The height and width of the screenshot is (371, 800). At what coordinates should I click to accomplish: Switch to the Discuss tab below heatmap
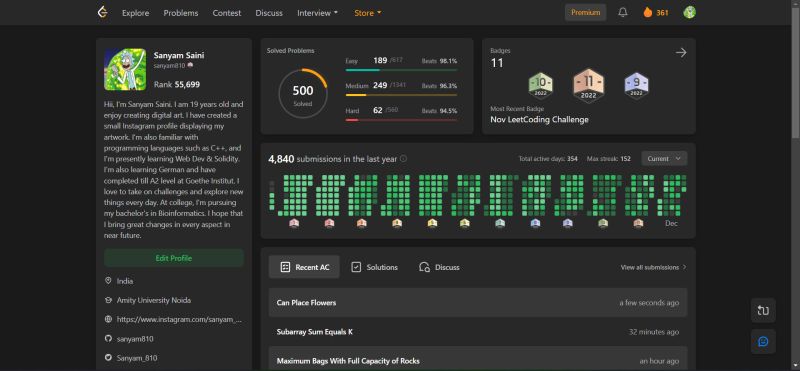pos(439,267)
